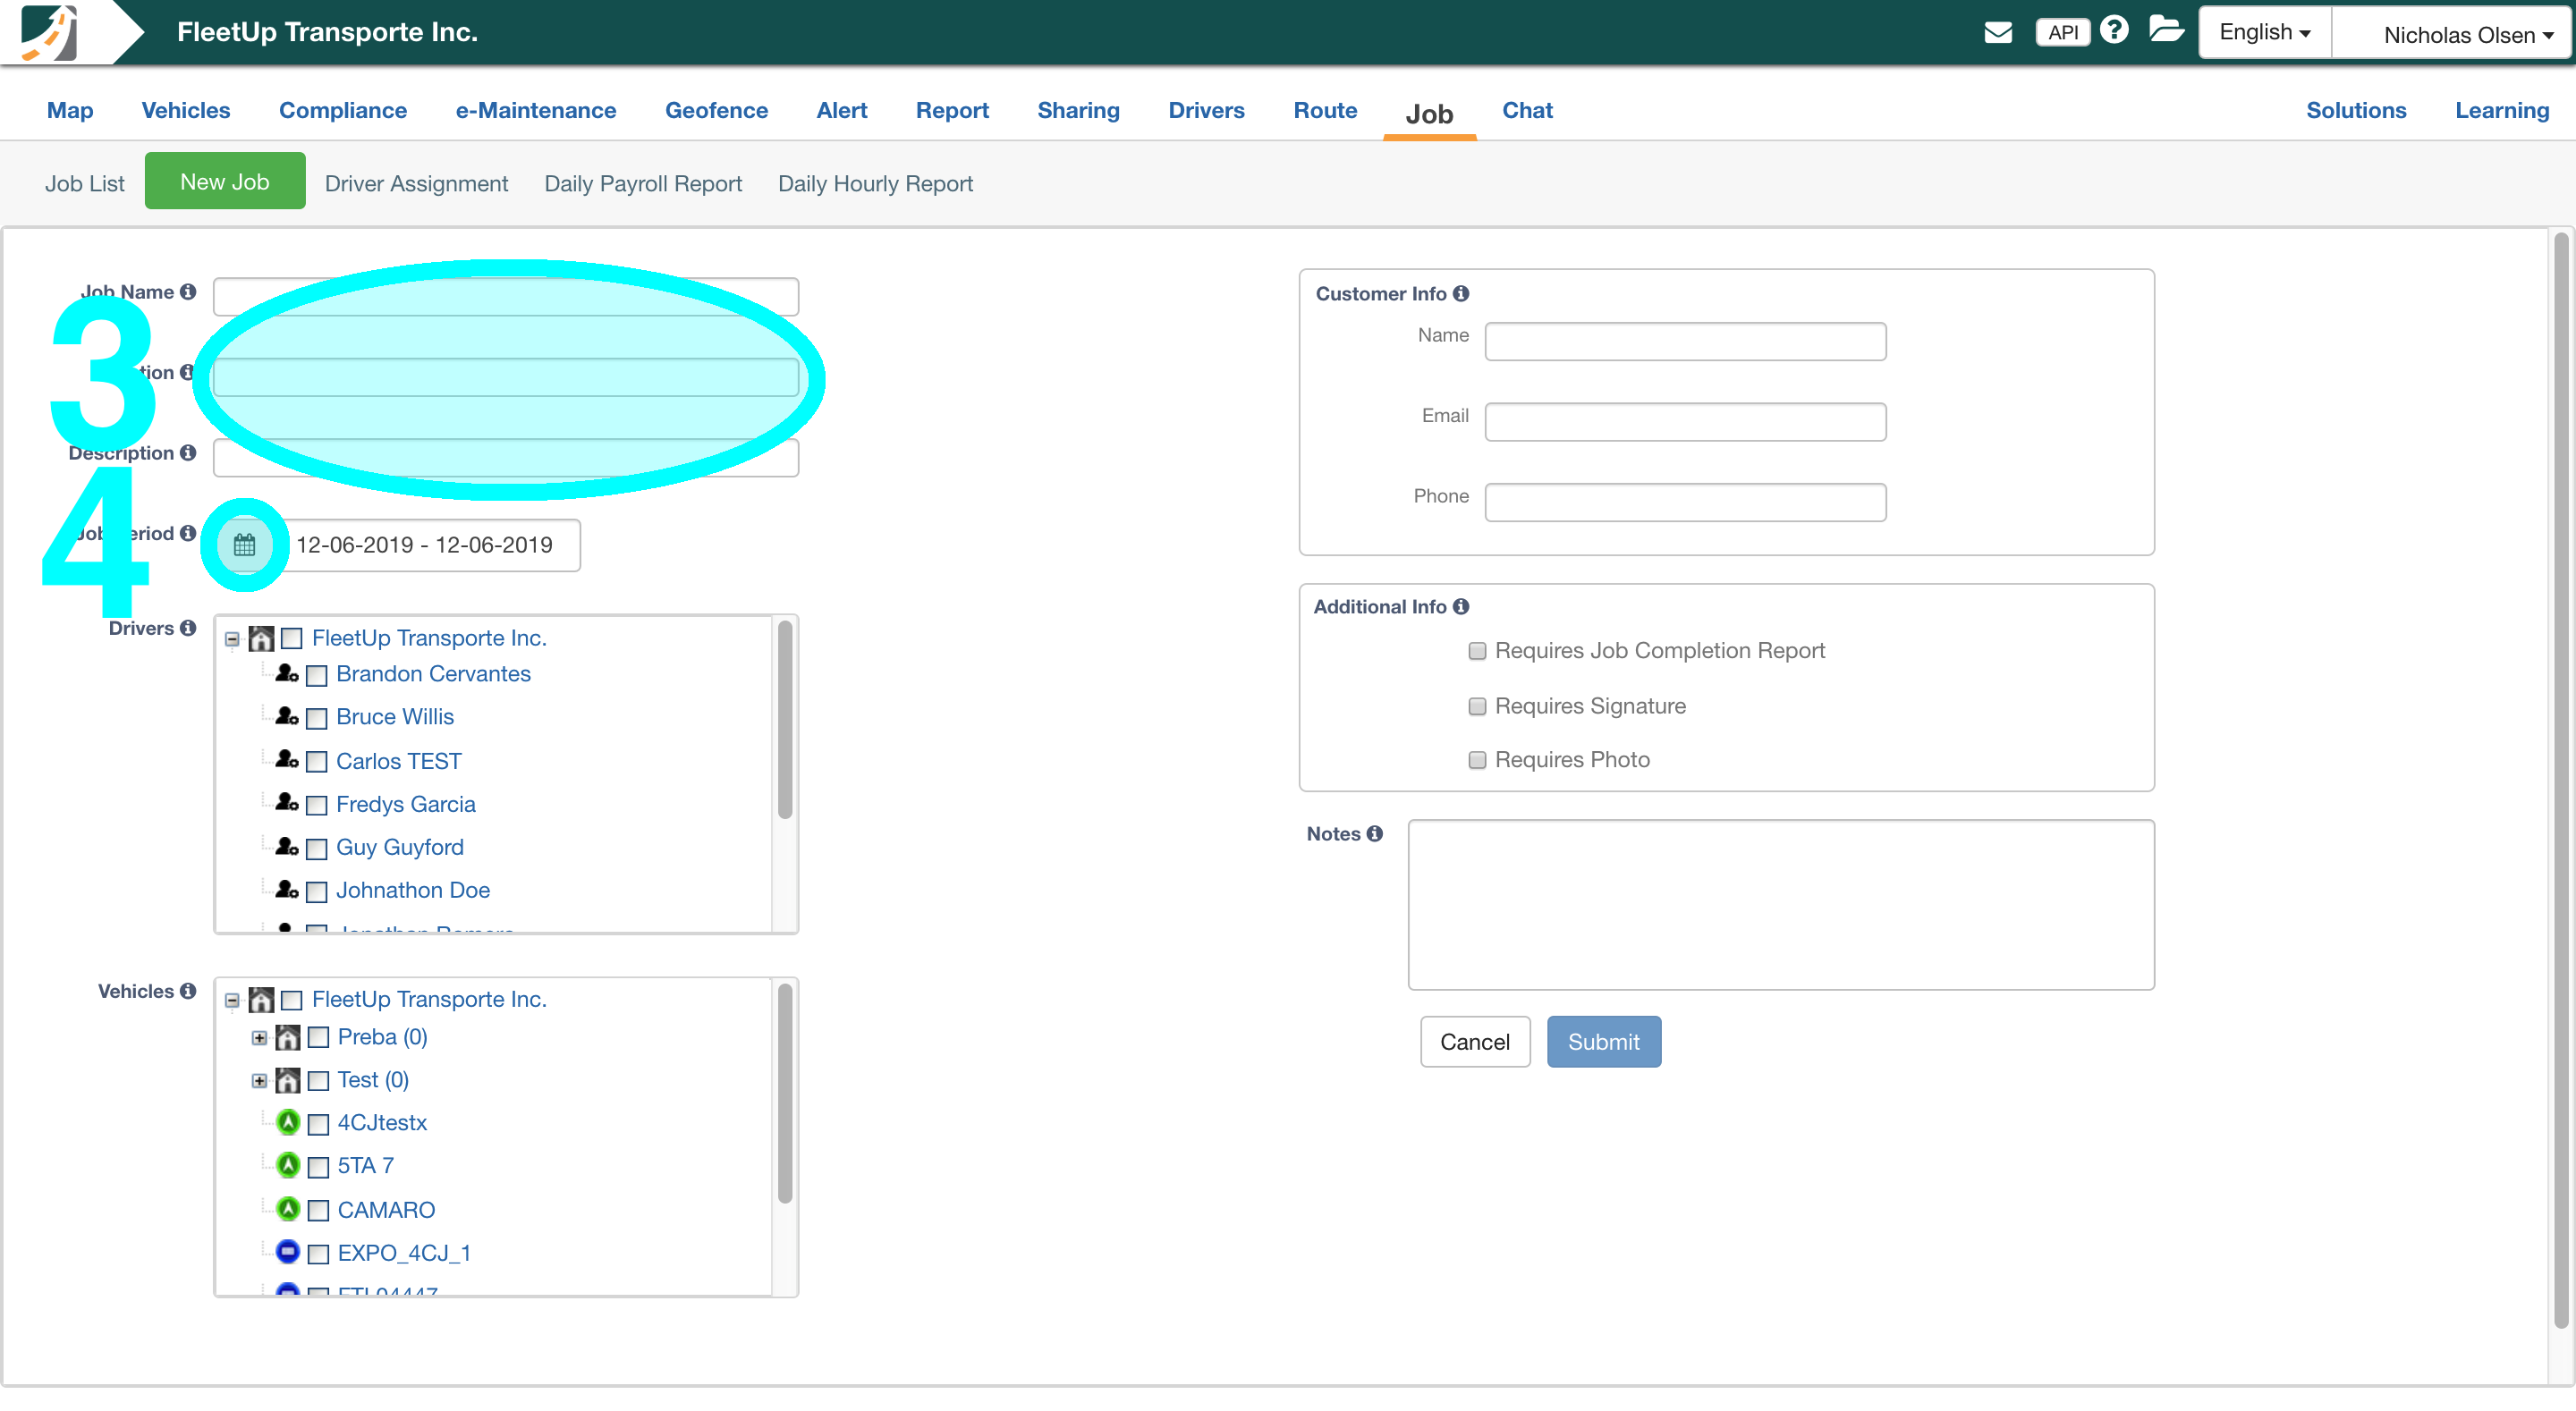Open the English language dropdown
Image resolution: width=2576 pixels, height=1411 pixels.
click(2265, 32)
